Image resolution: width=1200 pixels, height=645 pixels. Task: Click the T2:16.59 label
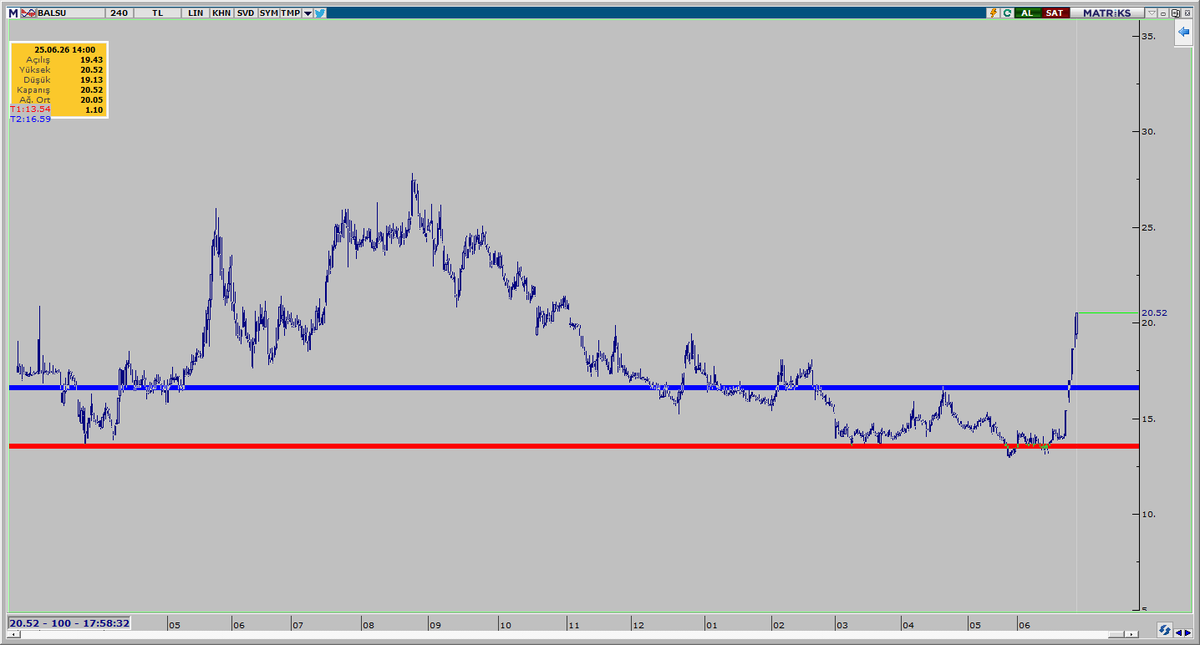30,119
